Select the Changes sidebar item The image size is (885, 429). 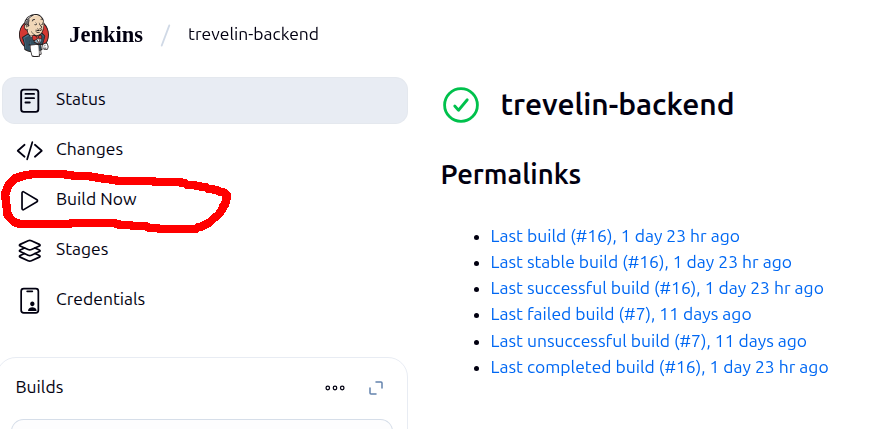coord(89,150)
